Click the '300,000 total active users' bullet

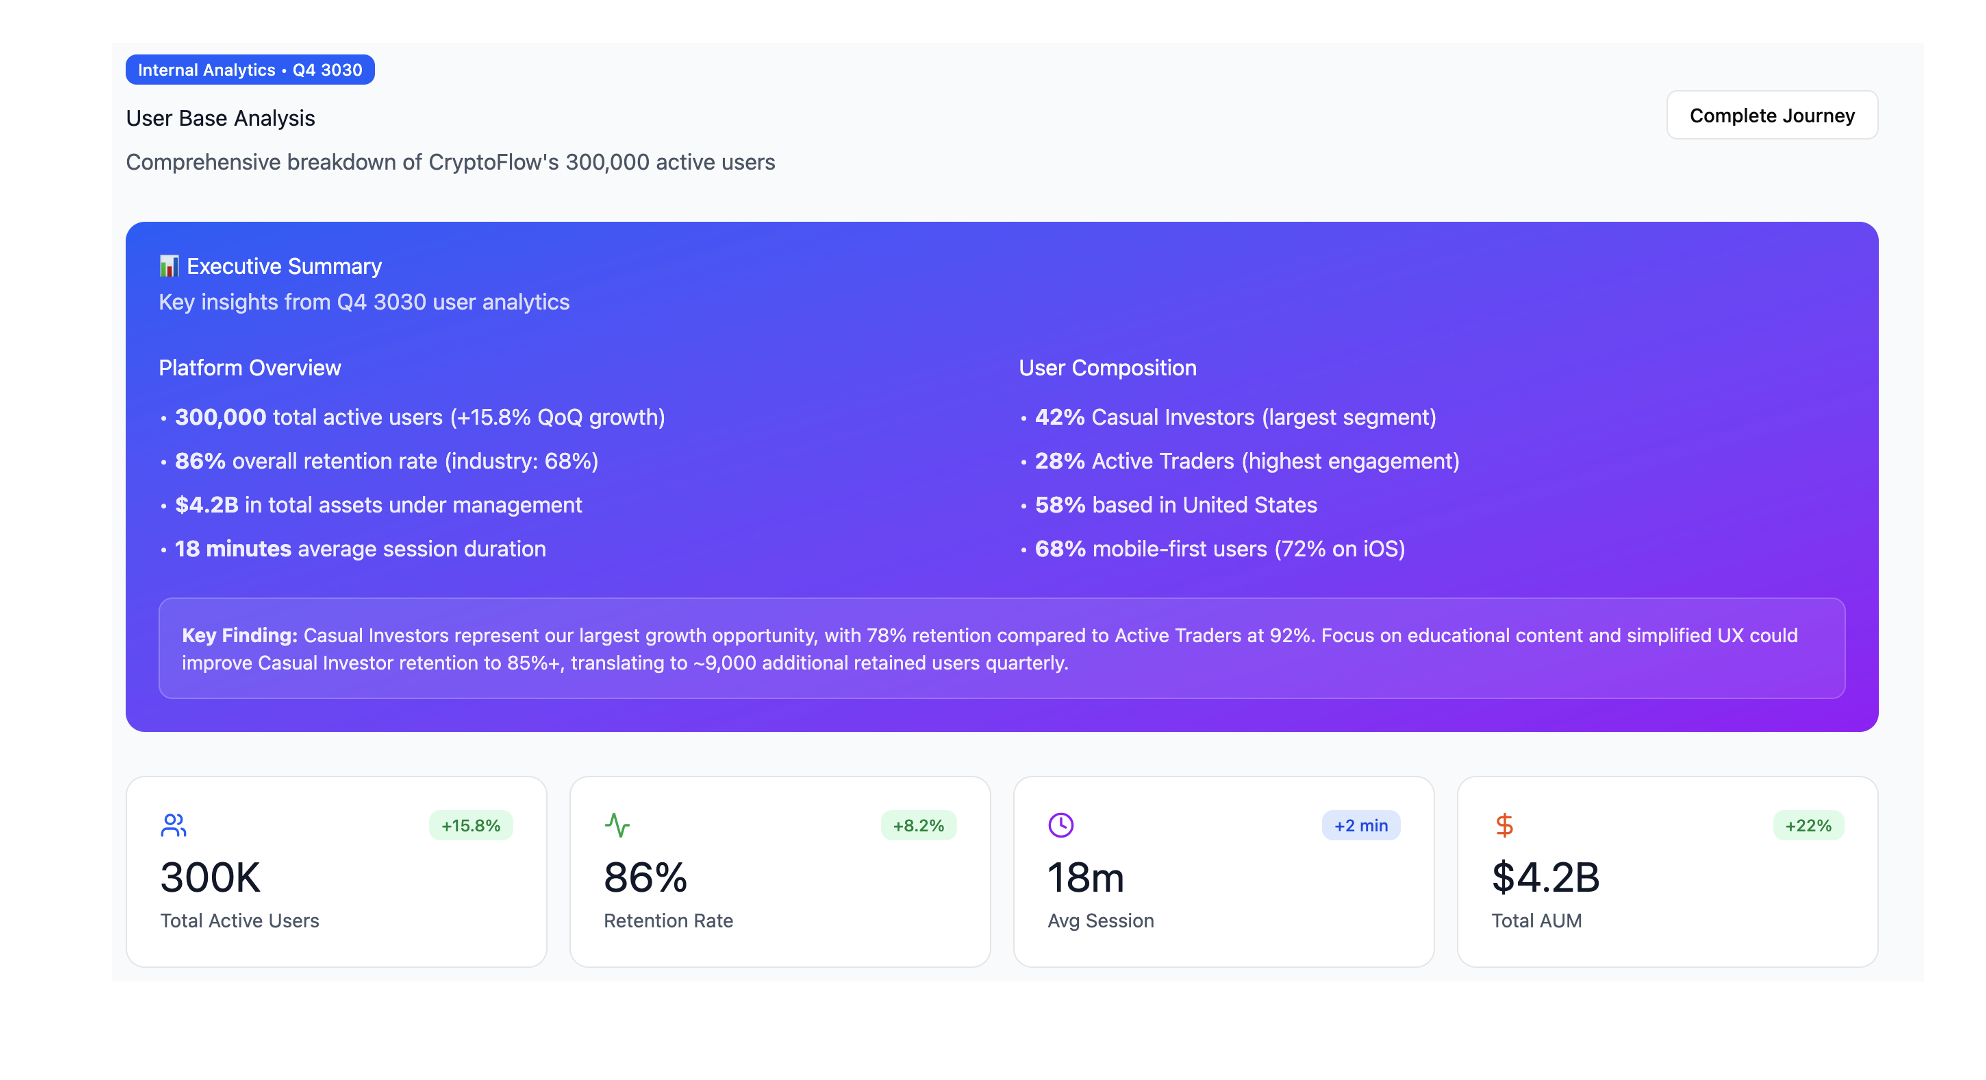click(412, 417)
